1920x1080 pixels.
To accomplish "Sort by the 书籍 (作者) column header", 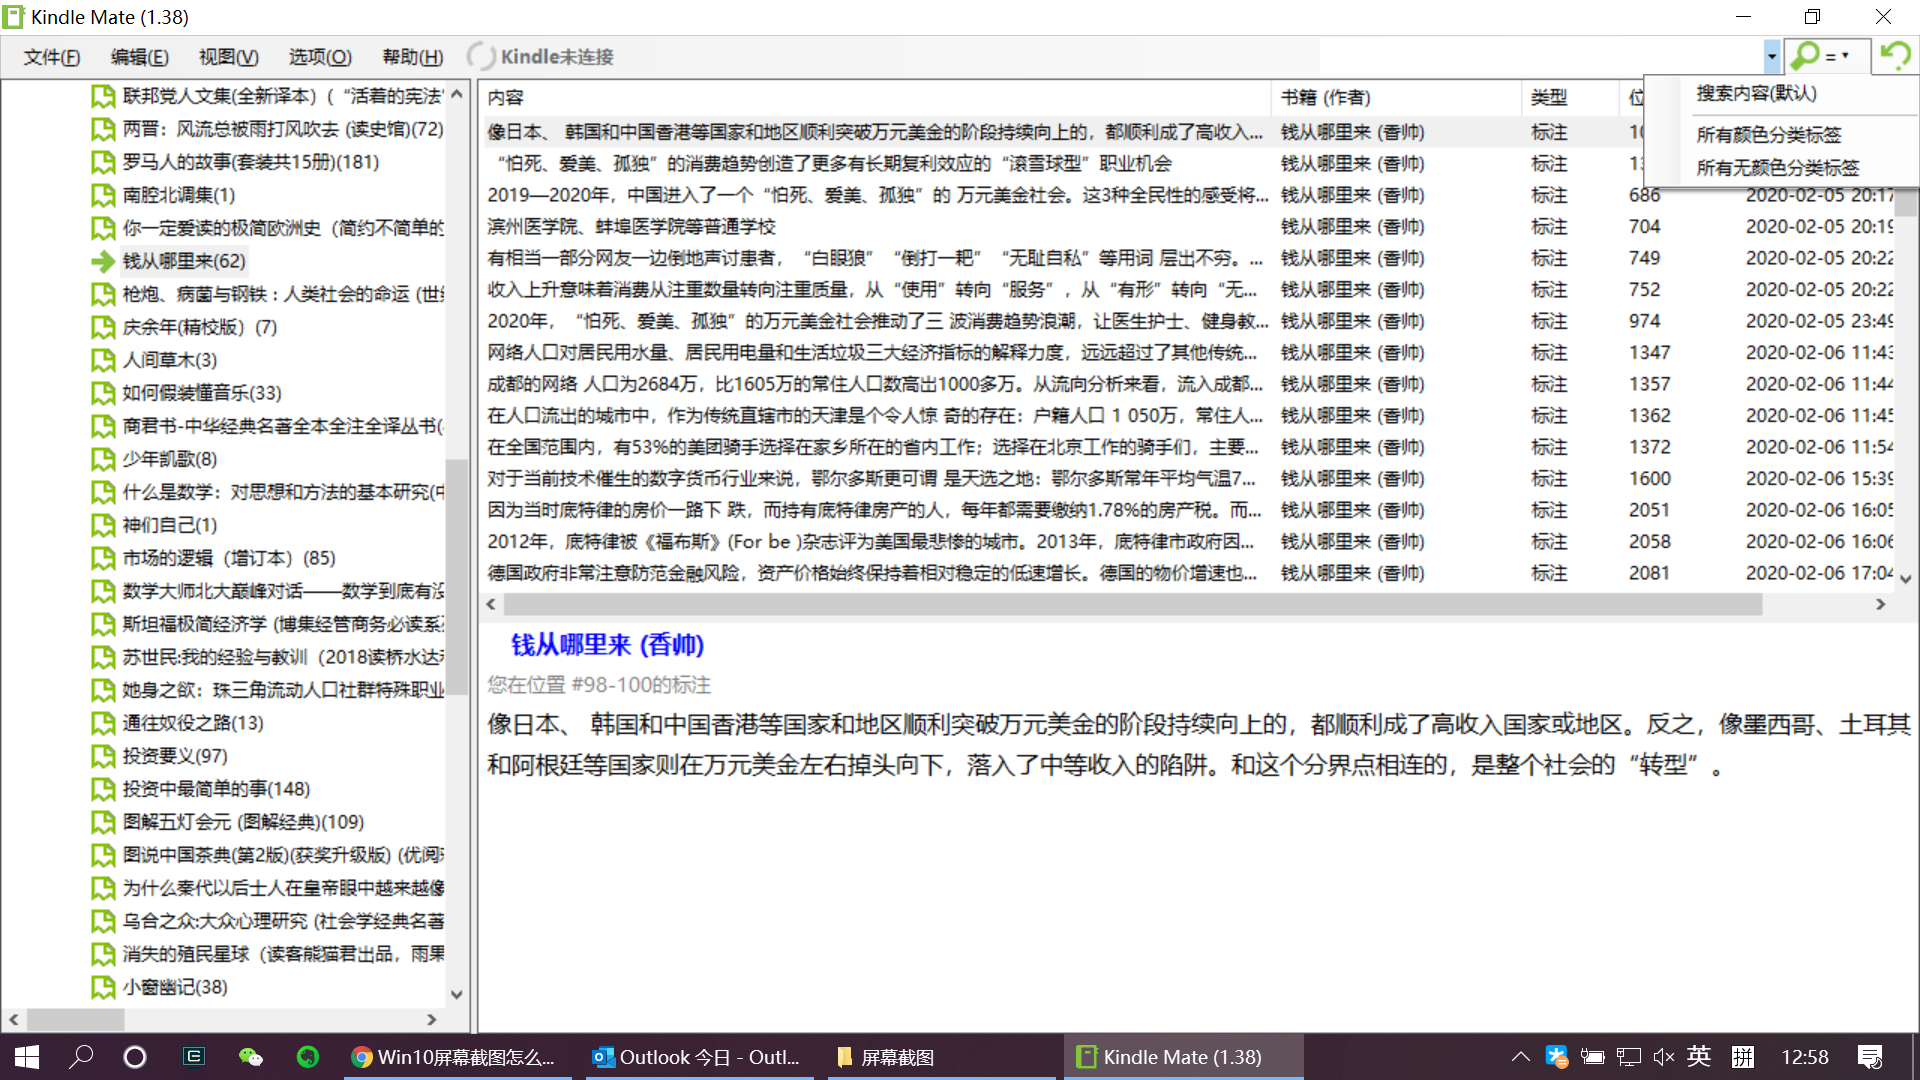I will coord(1325,97).
